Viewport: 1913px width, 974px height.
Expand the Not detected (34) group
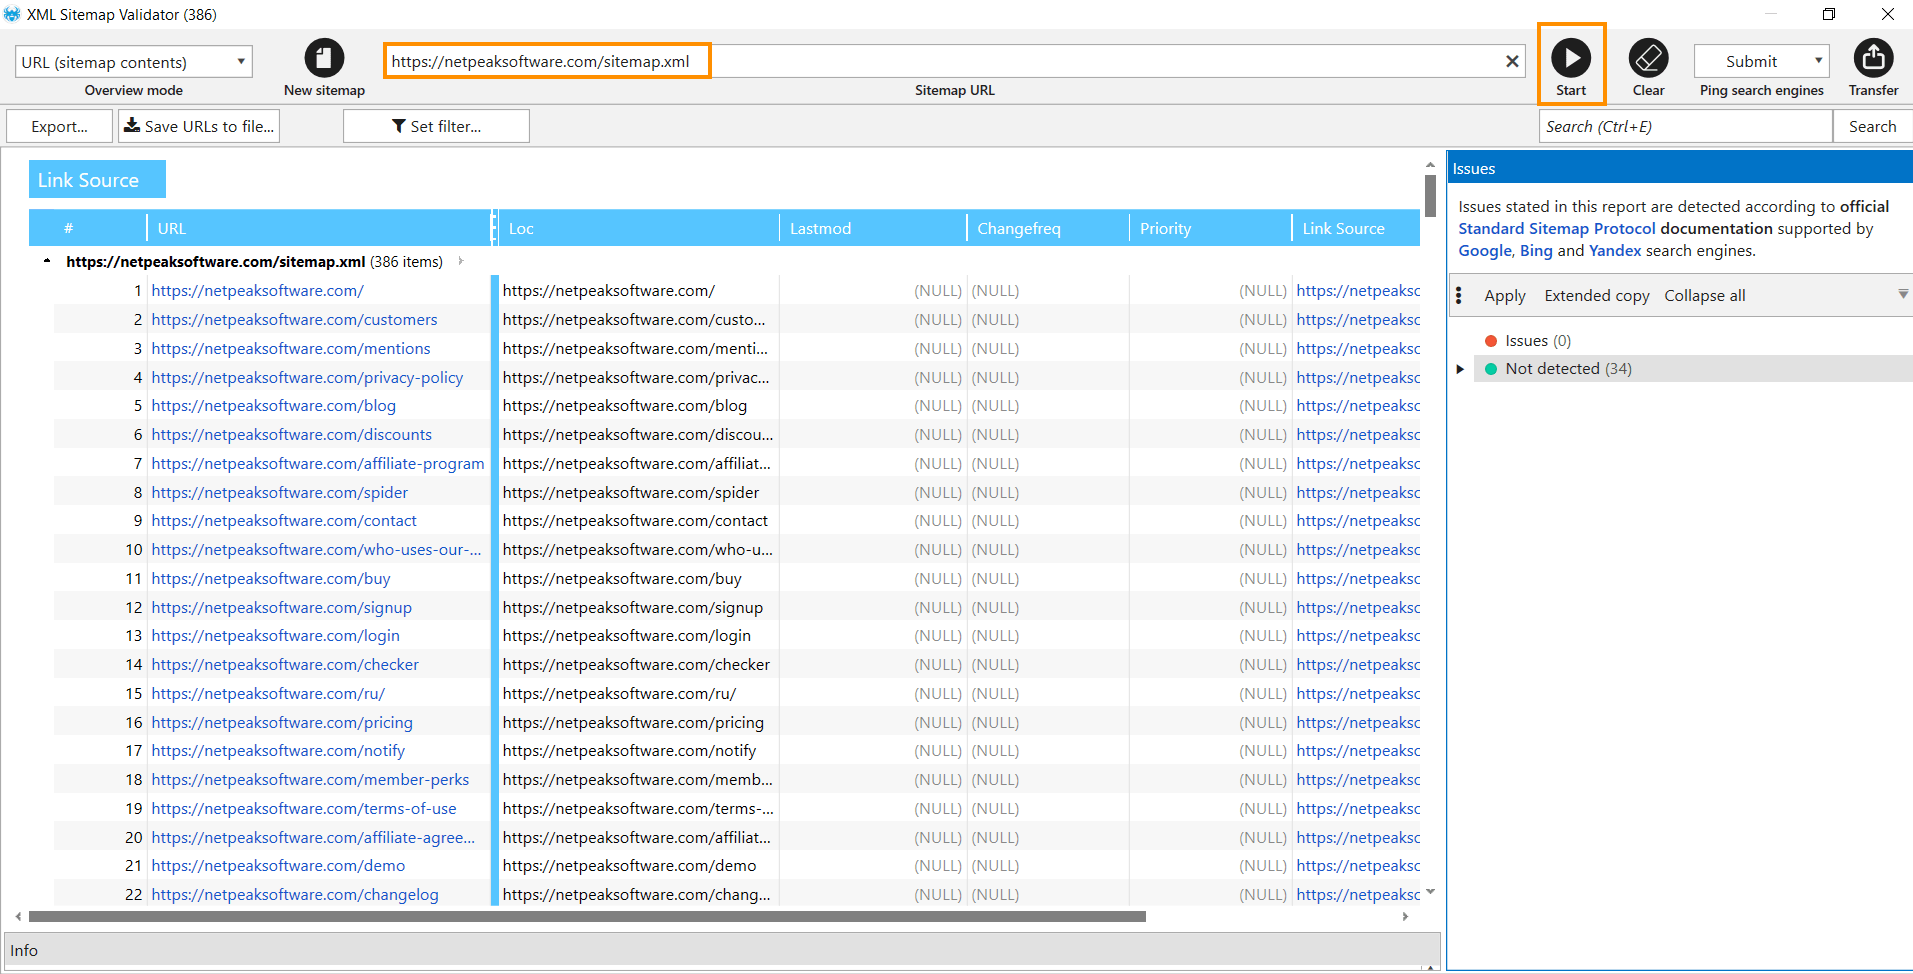tap(1460, 369)
